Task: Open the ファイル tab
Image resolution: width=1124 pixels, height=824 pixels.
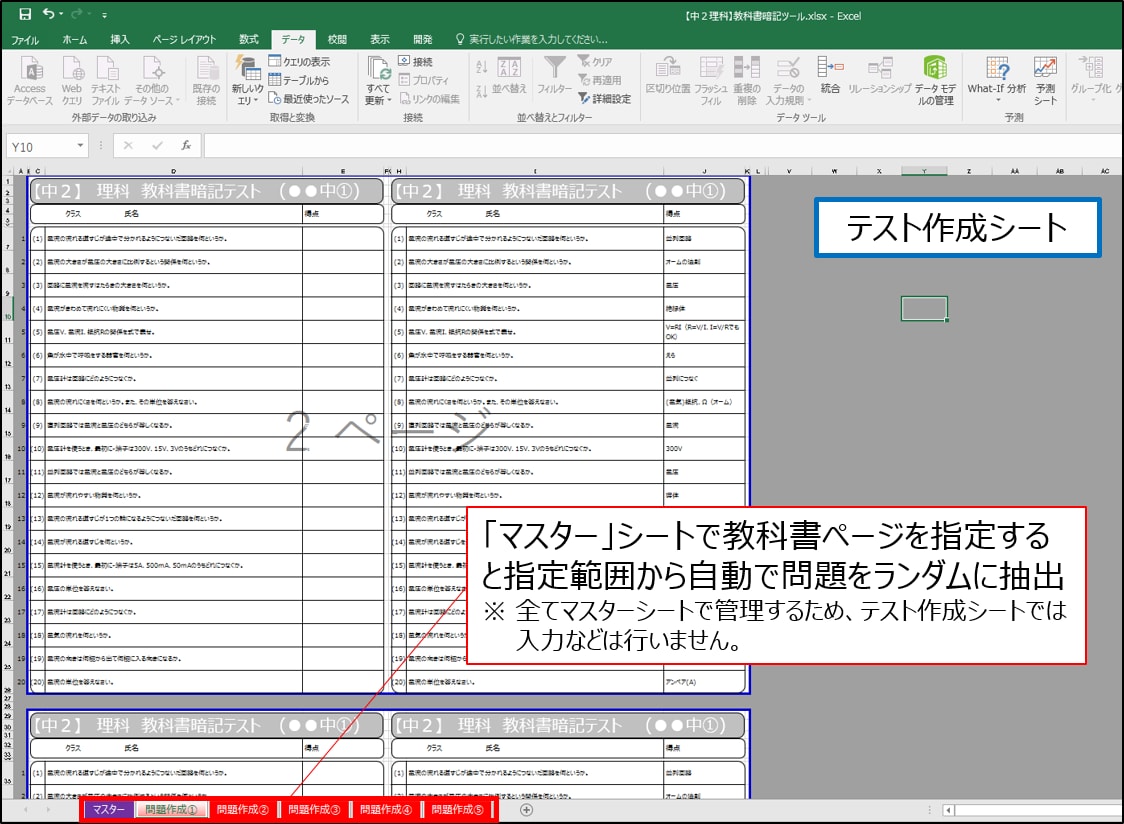Action: point(25,39)
